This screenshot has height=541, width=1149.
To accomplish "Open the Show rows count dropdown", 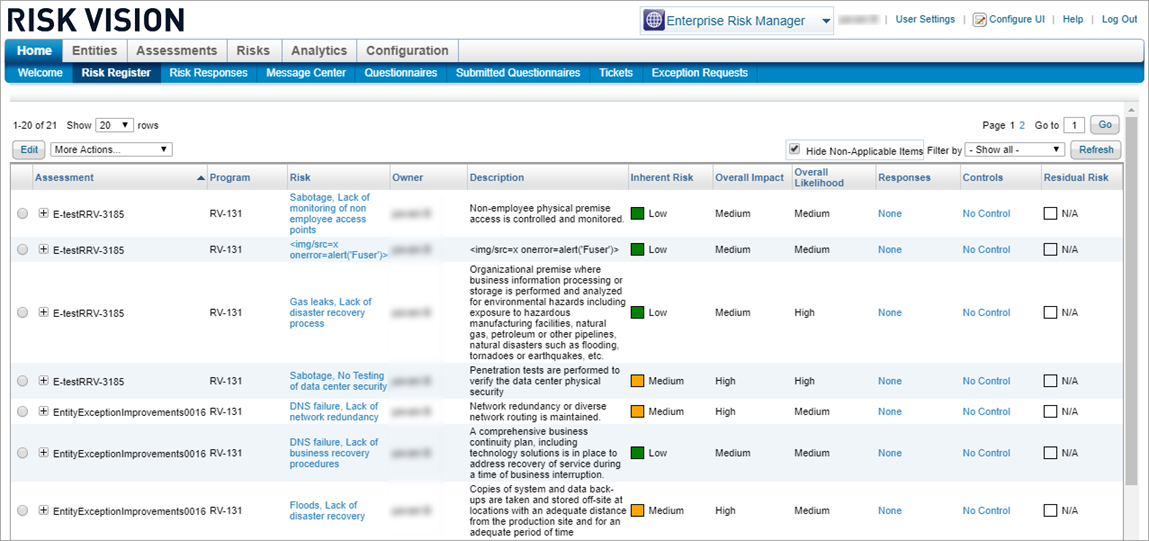I will coord(115,125).
